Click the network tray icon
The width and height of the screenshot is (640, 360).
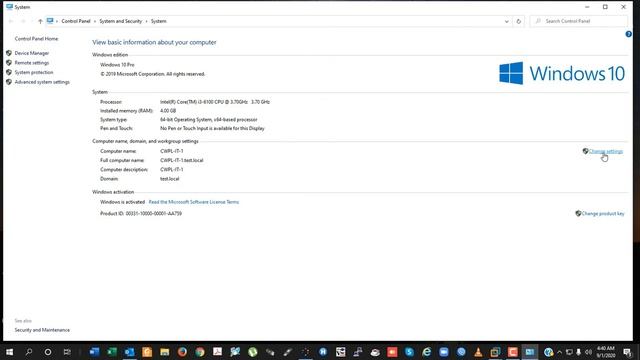(x=569, y=352)
